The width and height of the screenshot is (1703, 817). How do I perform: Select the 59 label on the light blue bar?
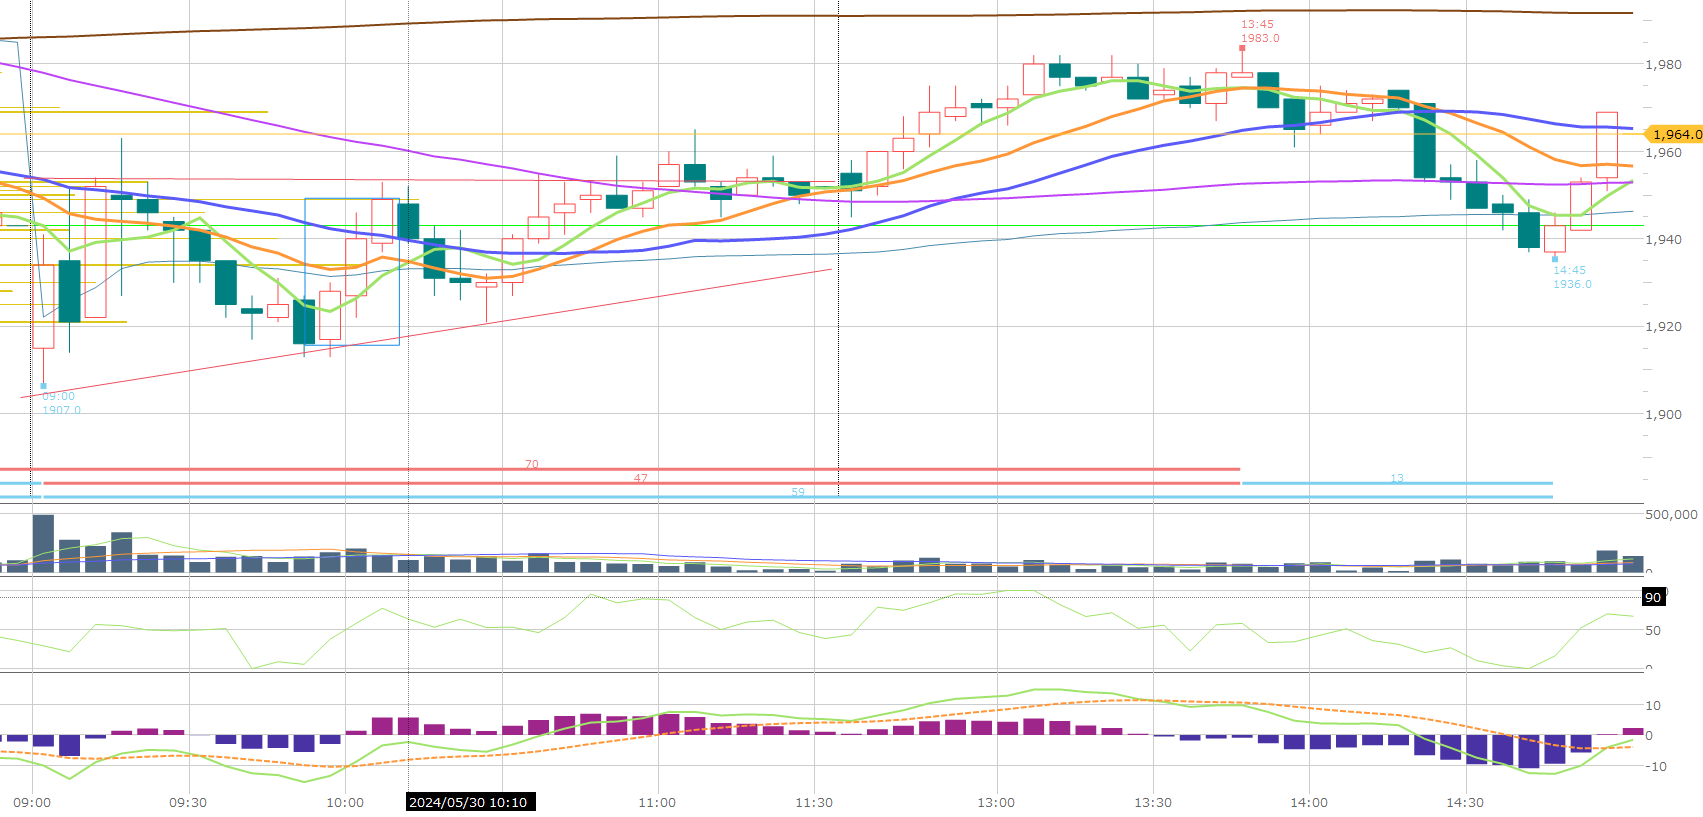click(x=798, y=492)
